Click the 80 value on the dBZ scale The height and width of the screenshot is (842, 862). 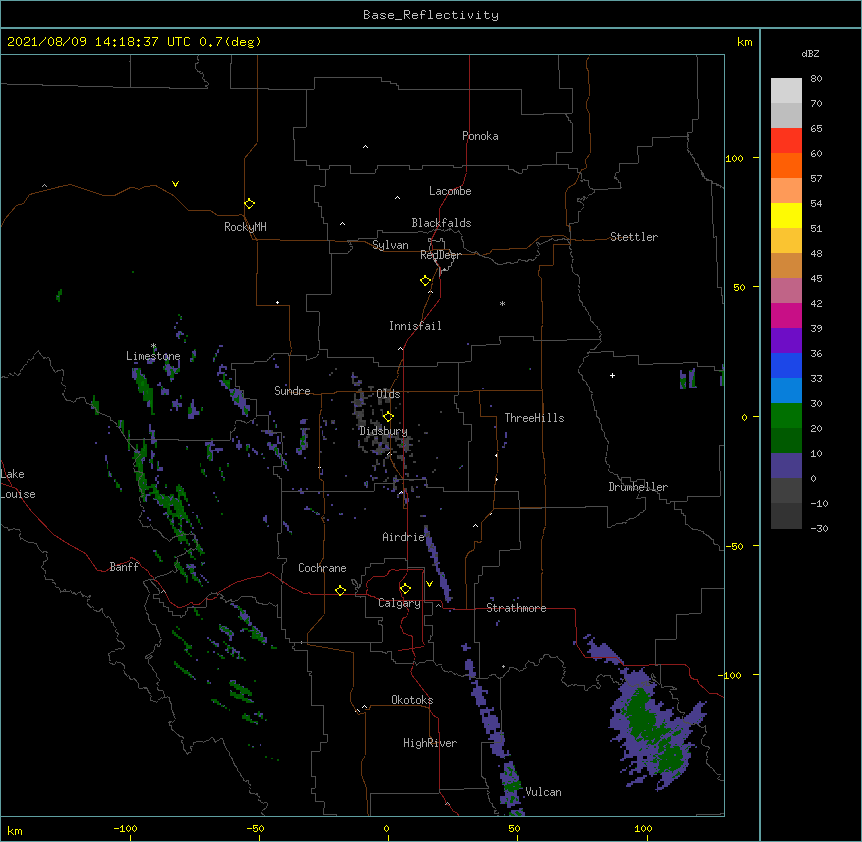[816, 79]
